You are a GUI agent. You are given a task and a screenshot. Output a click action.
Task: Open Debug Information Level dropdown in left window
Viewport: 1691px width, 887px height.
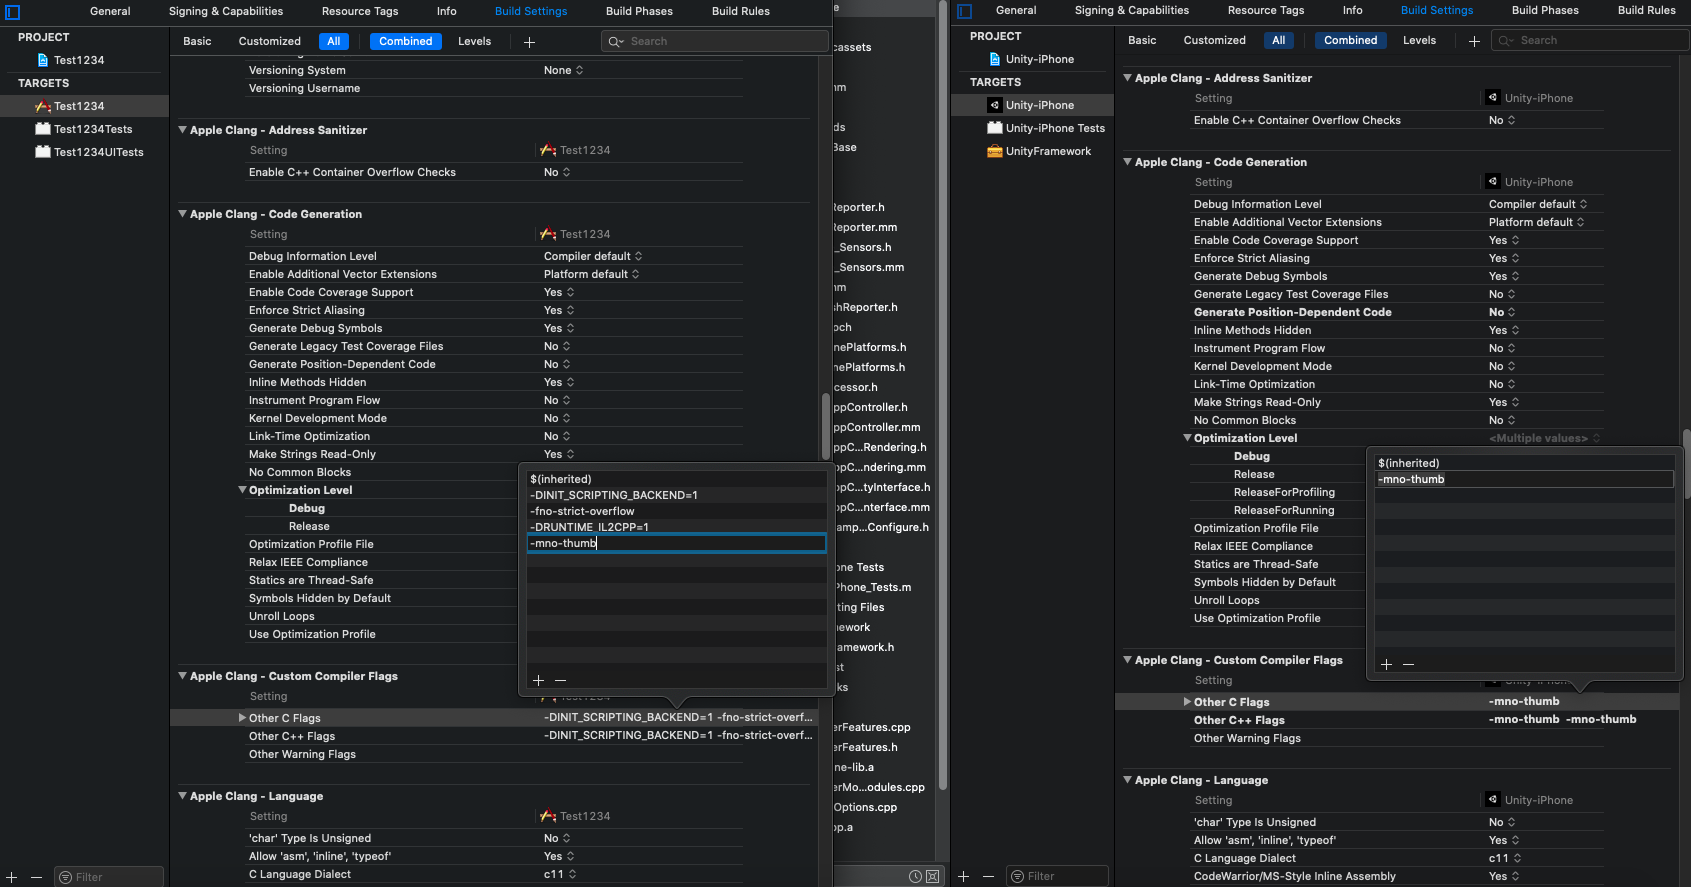(593, 256)
